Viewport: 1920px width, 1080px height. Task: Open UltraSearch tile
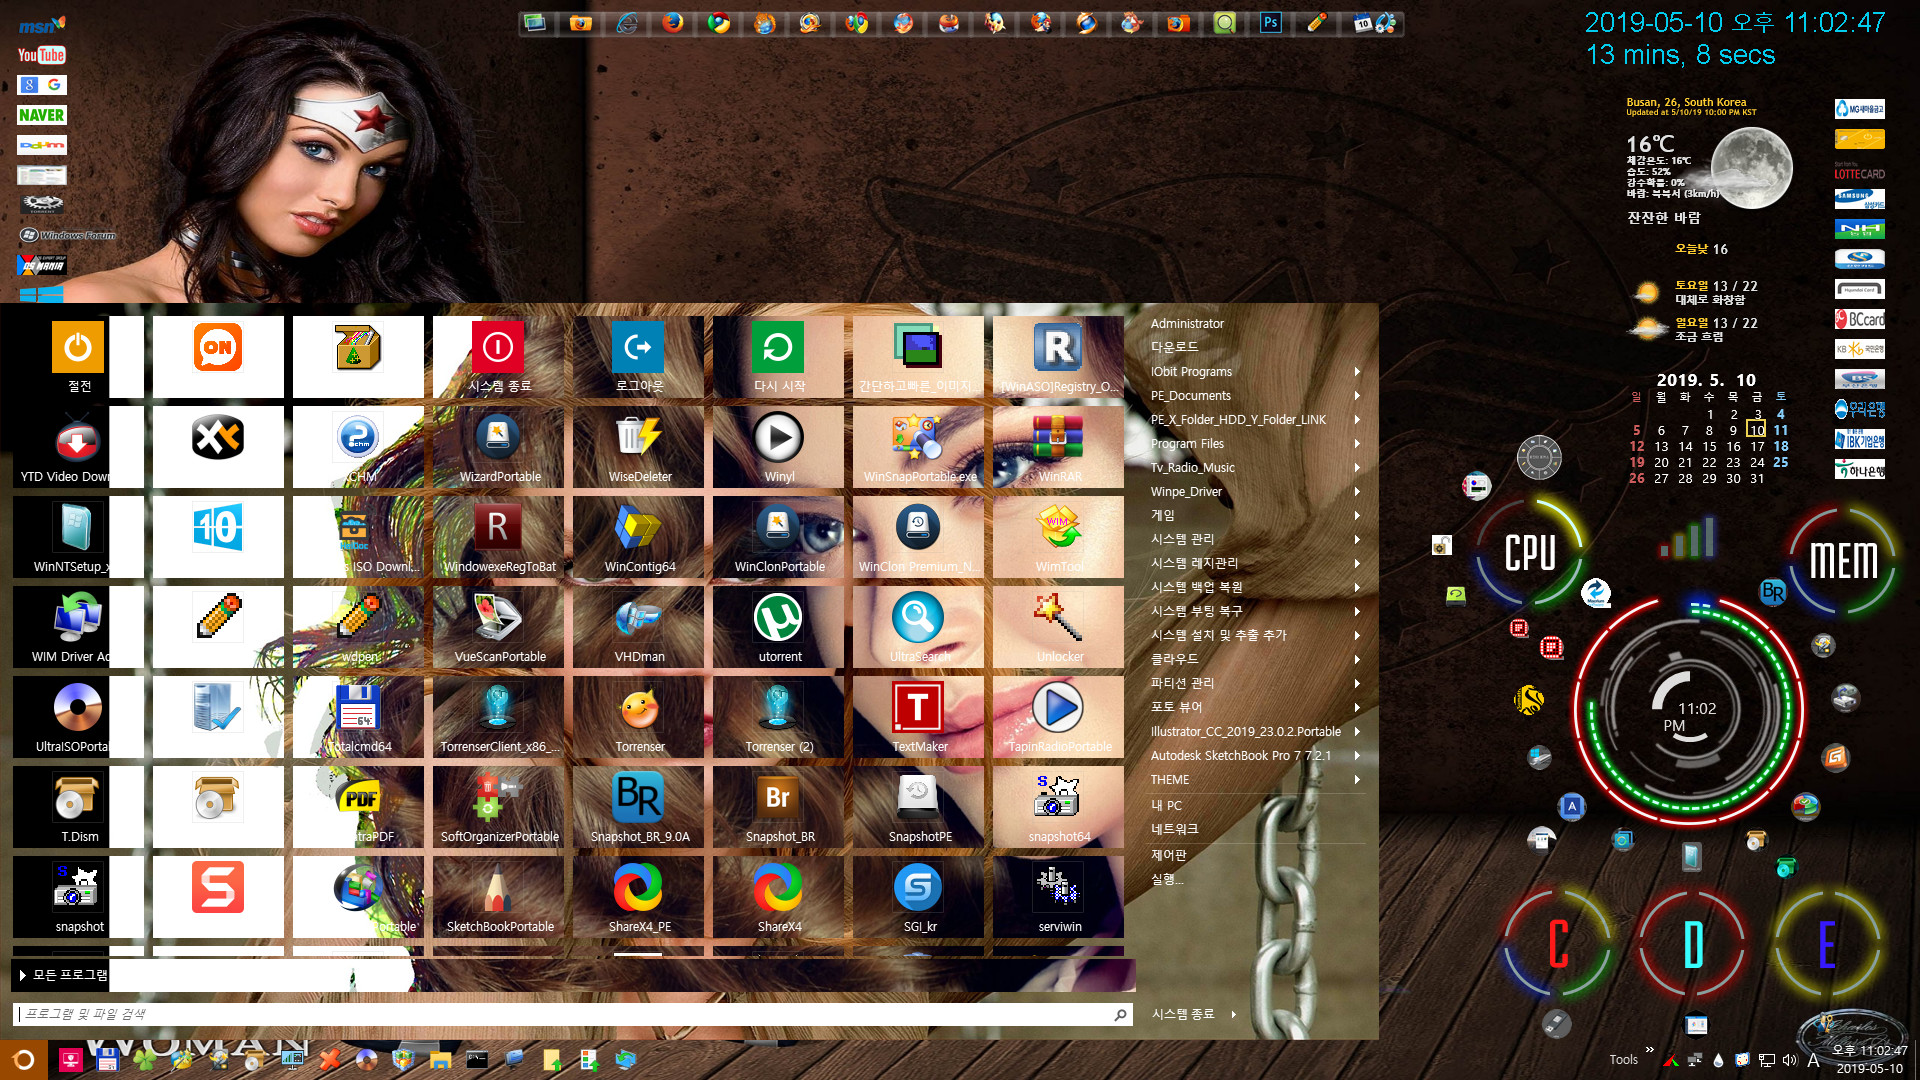pos(918,627)
